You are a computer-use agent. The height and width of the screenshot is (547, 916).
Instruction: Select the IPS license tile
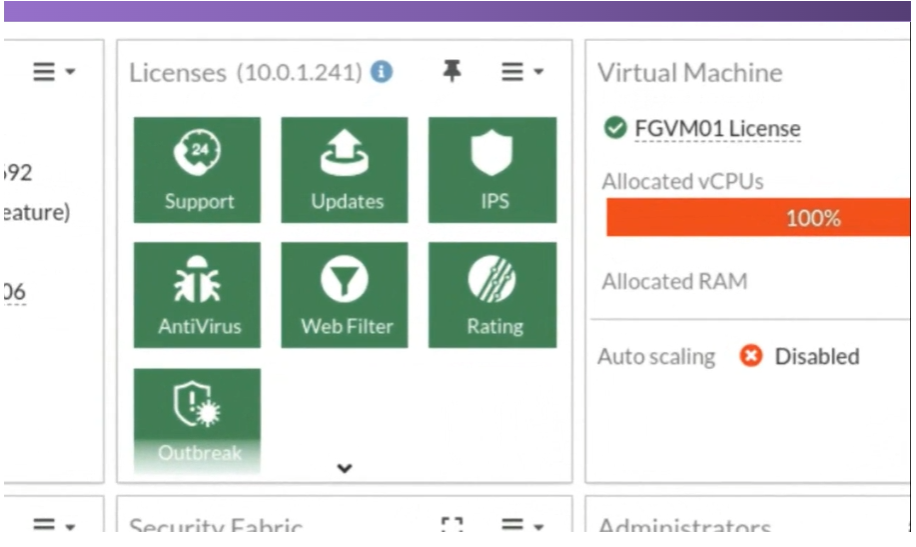coord(492,170)
